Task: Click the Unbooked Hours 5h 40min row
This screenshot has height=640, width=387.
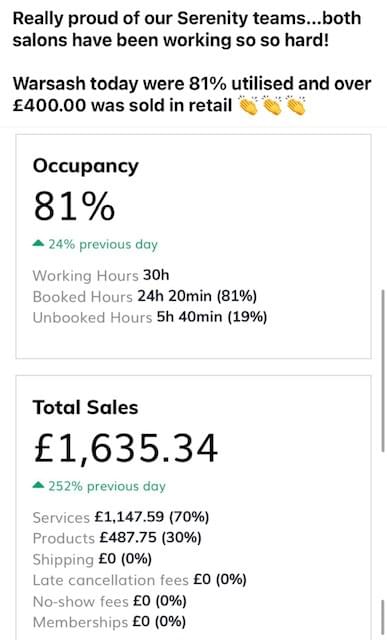Action: coord(150,317)
